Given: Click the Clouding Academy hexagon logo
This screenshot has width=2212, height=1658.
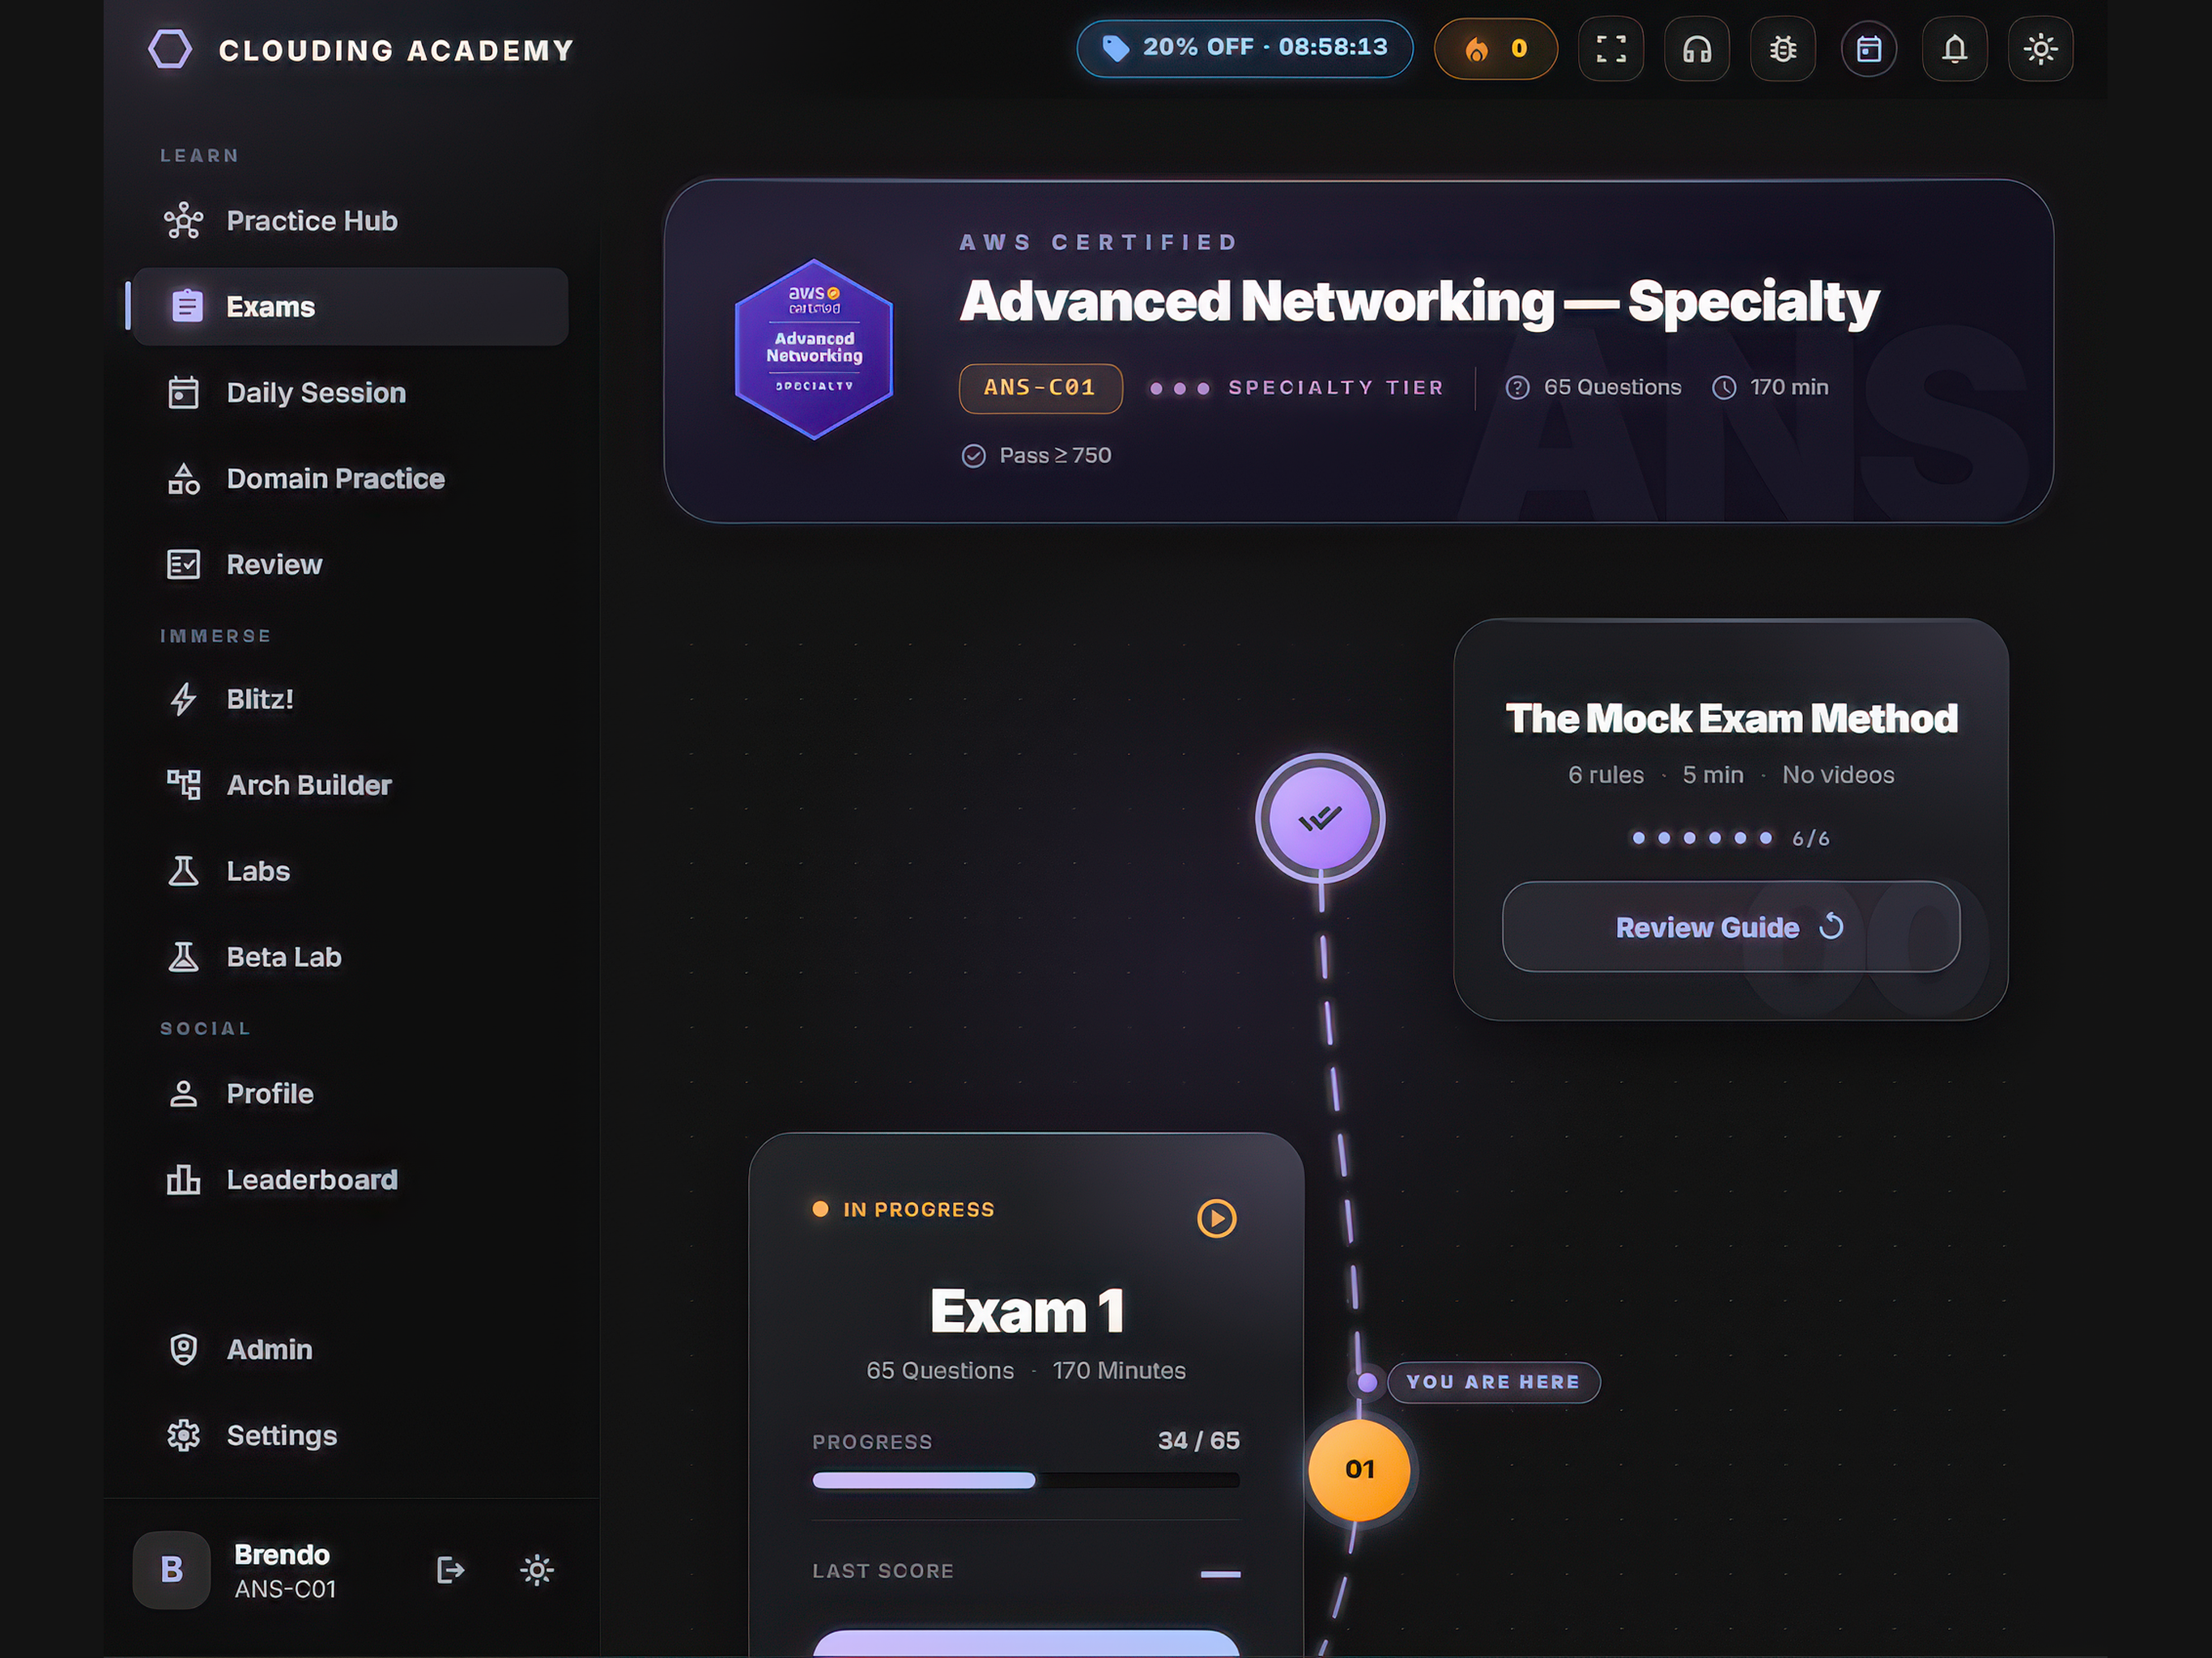Looking at the screenshot, I should [x=170, y=49].
